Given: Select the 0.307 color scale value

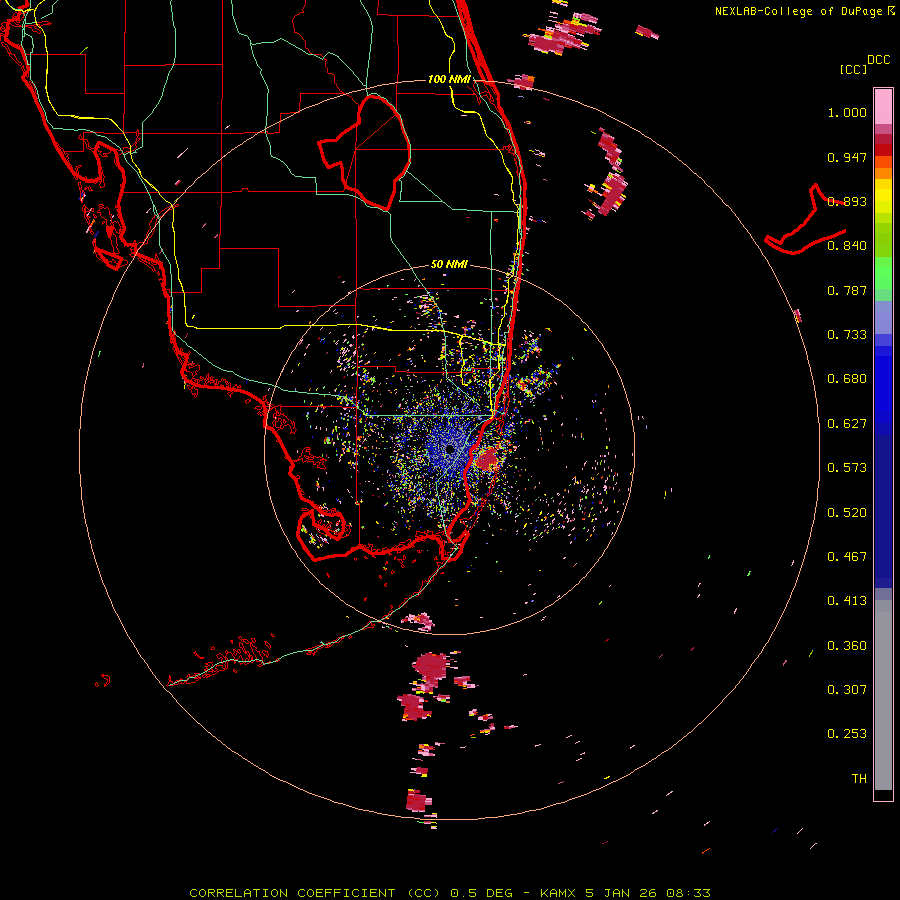Looking at the screenshot, I should coord(847,690).
